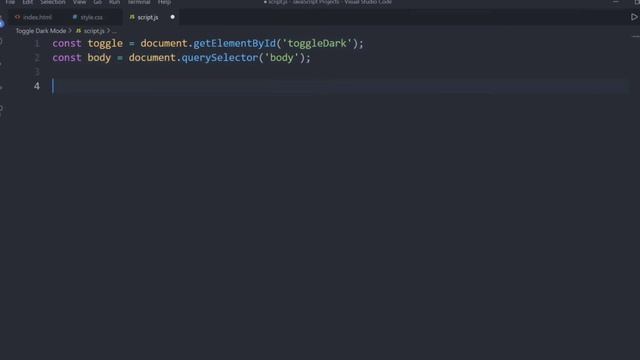The image size is (640, 360).
Task: Open the Selection menu
Action: (x=53, y=2)
